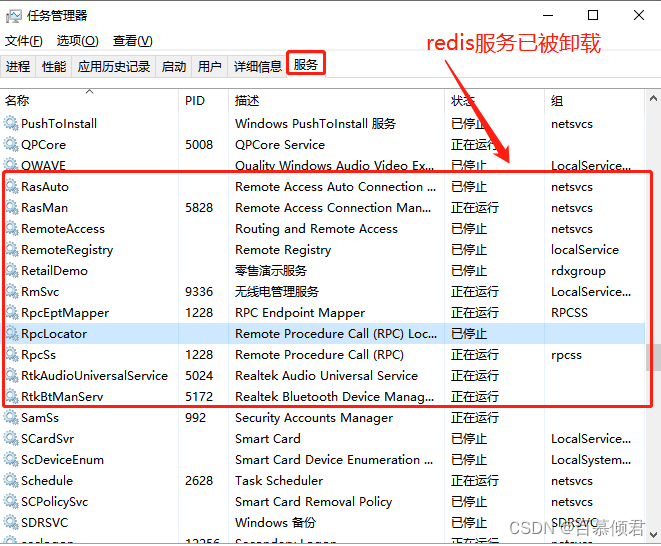Screen dimensions: 661x546
Task: Select the PushToInstall service gear icon
Action: [x=11, y=123]
